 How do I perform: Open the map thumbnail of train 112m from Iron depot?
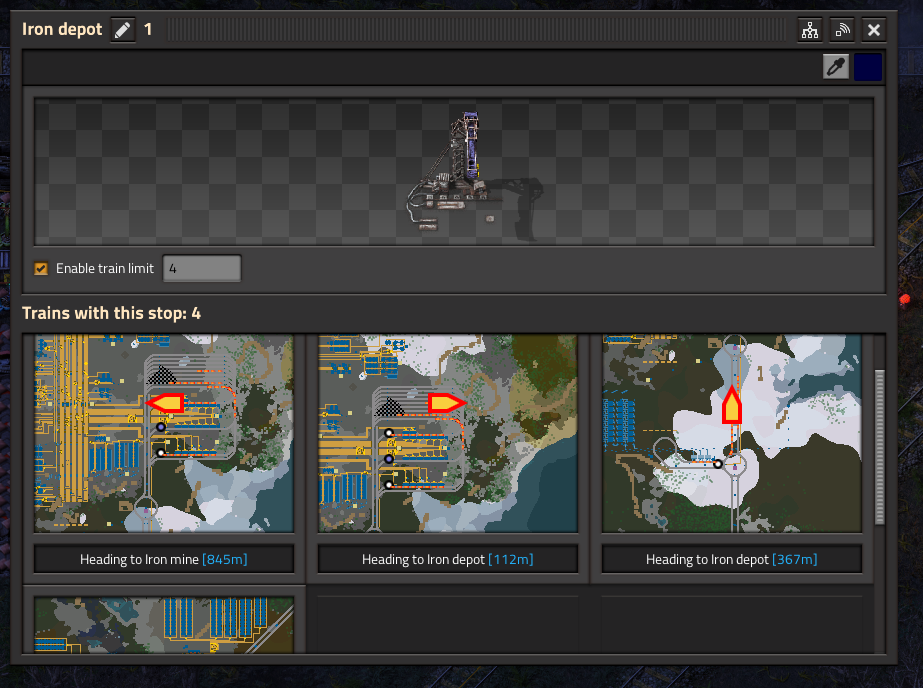click(x=447, y=433)
